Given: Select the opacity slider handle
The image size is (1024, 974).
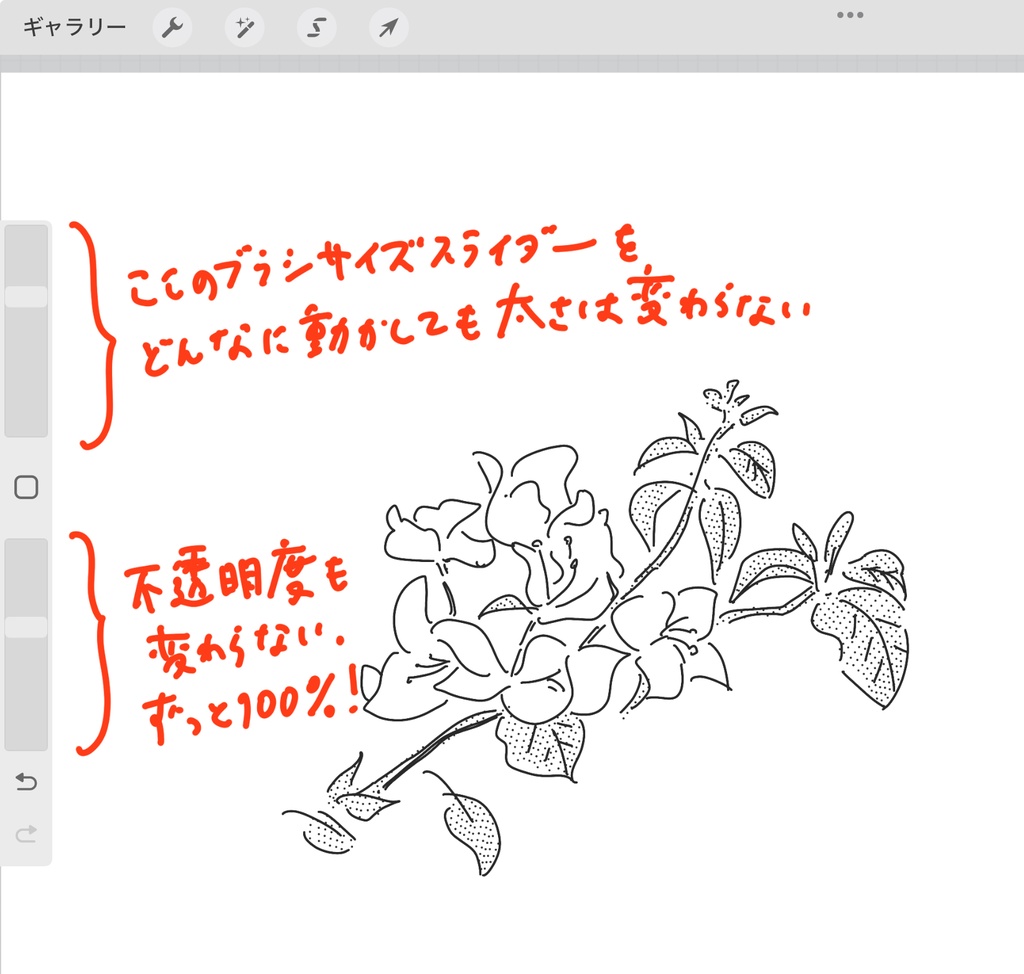Looking at the screenshot, I should [25, 628].
